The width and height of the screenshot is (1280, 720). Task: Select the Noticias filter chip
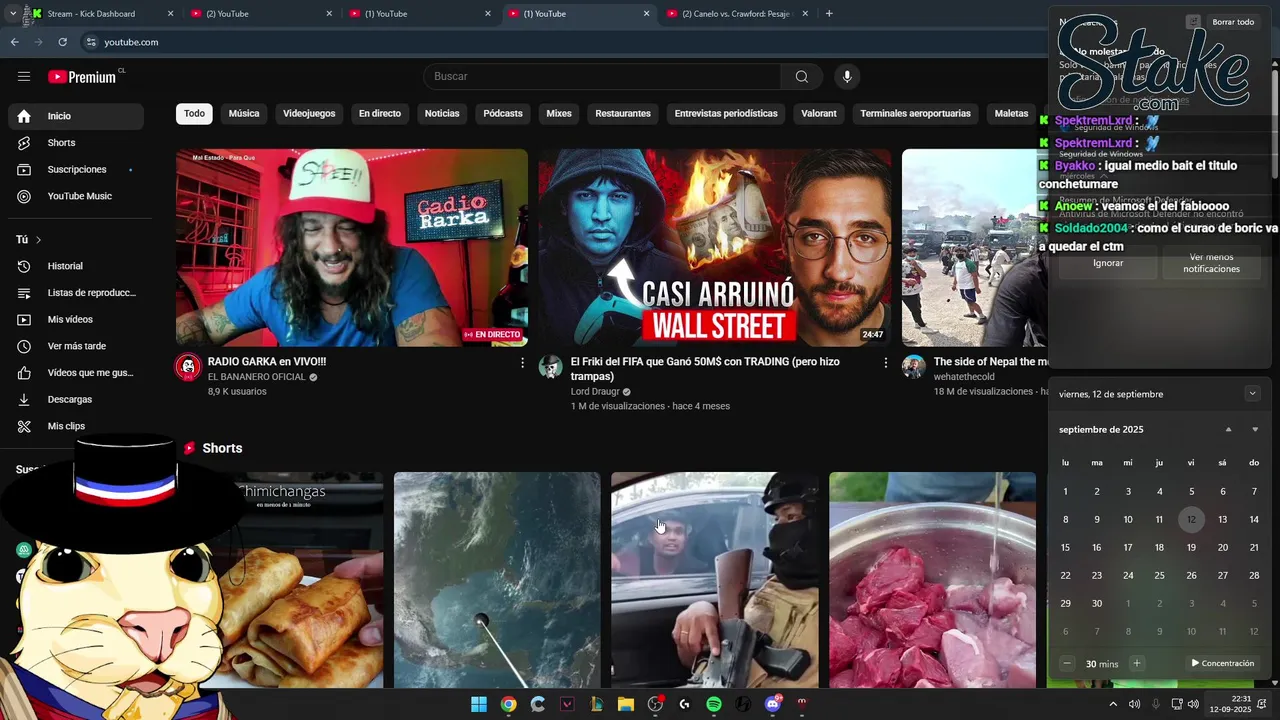coord(442,113)
